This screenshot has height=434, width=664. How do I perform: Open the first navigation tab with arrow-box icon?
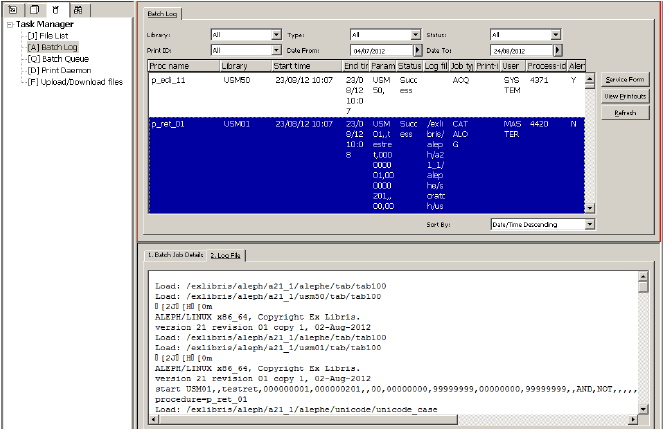pos(13,10)
